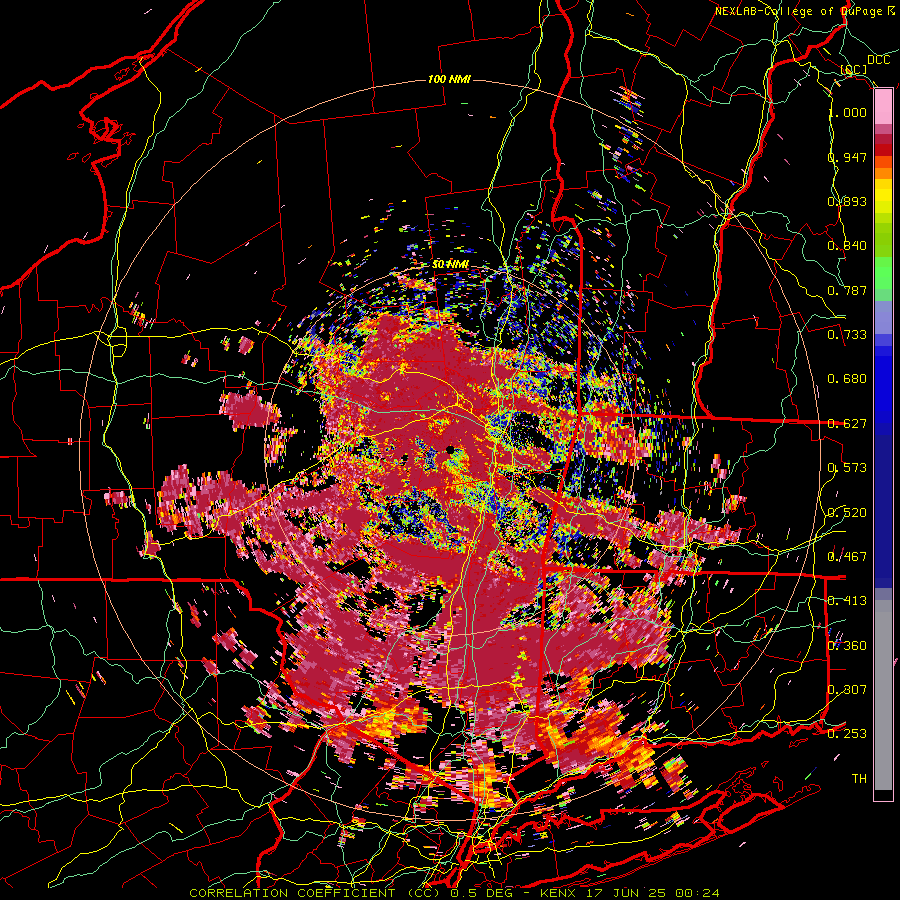The width and height of the screenshot is (900, 900).
Task: Click the 0.893 scale value
Action: click(848, 201)
